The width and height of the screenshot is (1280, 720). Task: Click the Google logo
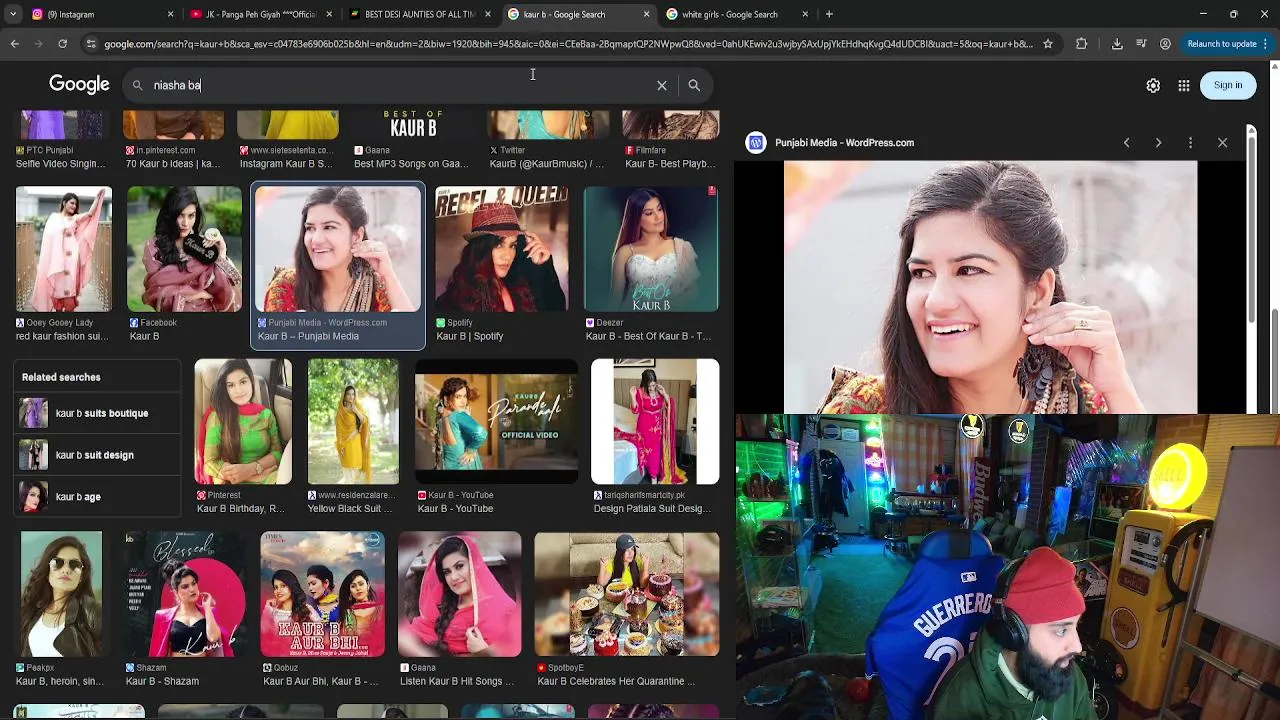(79, 85)
